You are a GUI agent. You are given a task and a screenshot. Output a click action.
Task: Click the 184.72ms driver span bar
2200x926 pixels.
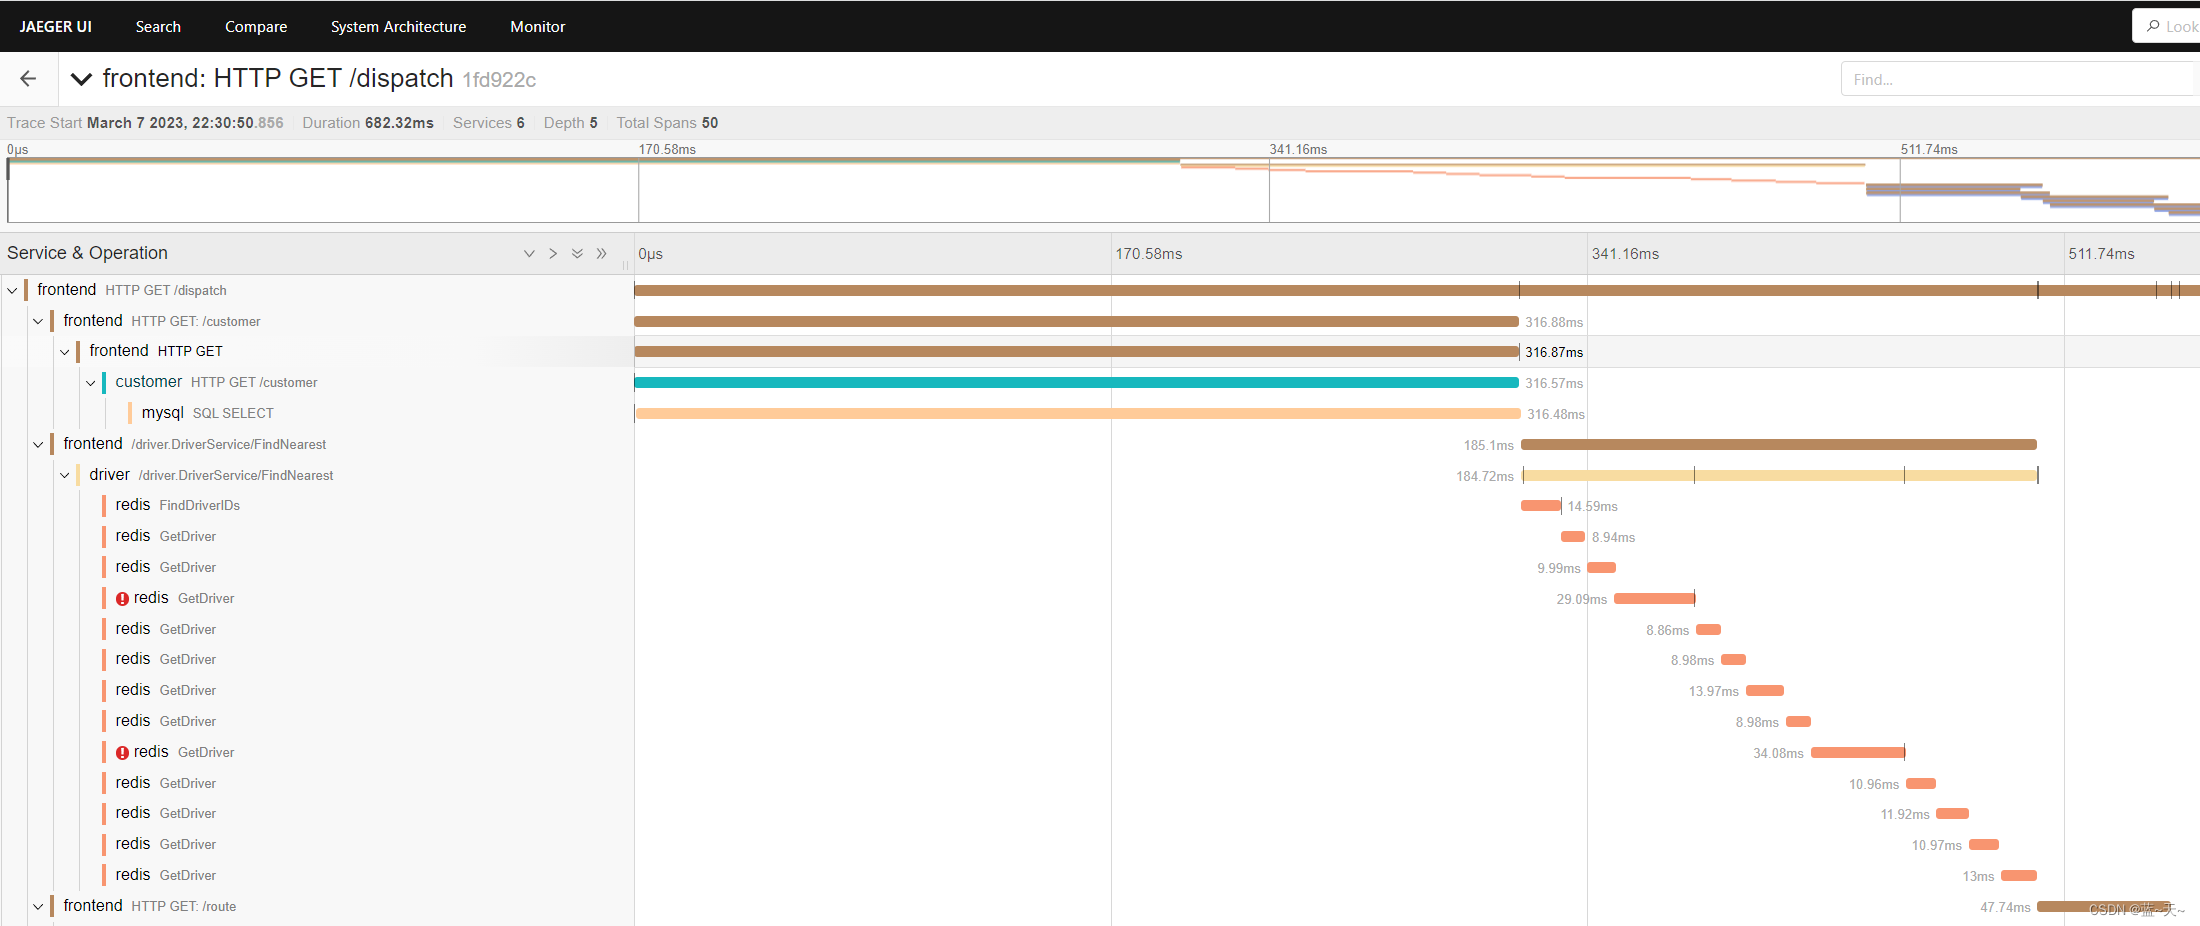tap(1780, 476)
